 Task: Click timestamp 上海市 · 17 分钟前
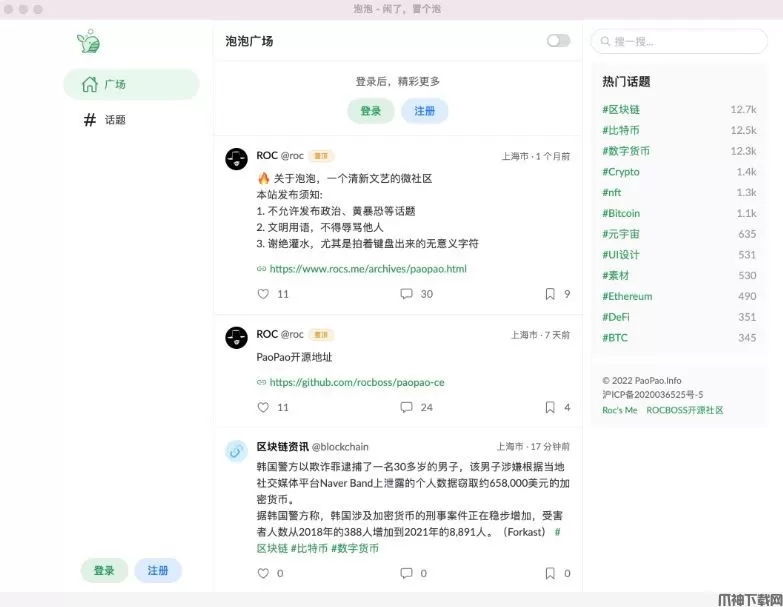533,446
